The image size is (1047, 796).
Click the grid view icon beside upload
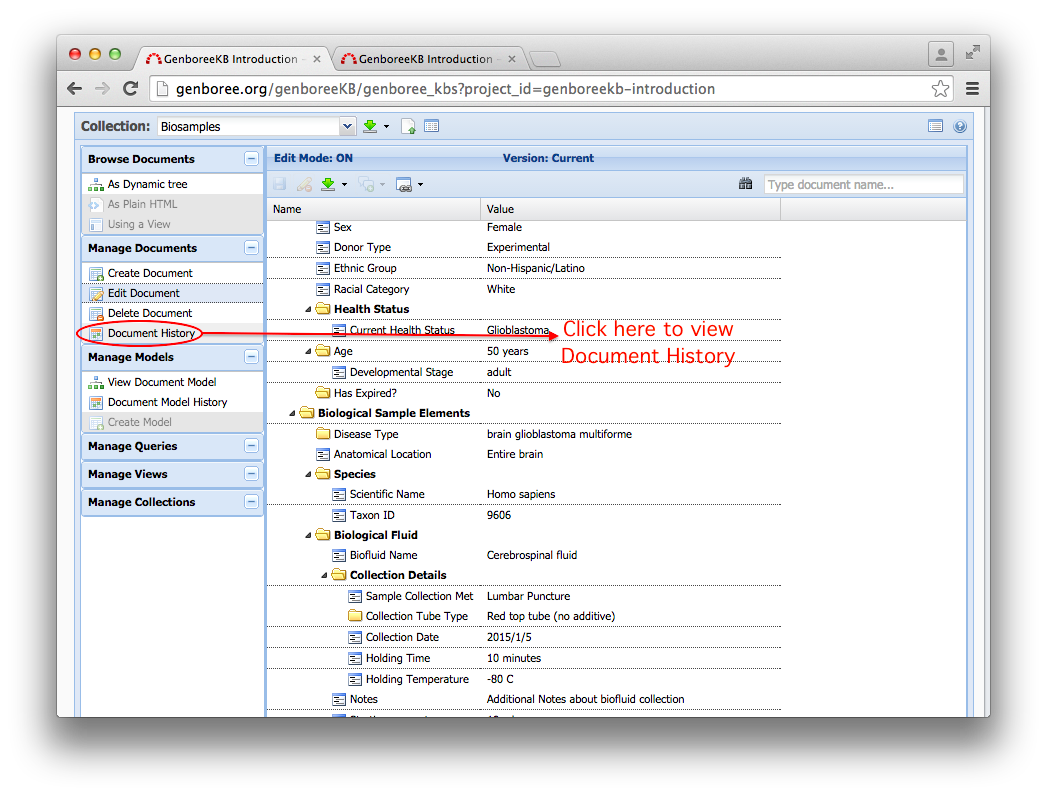point(431,126)
